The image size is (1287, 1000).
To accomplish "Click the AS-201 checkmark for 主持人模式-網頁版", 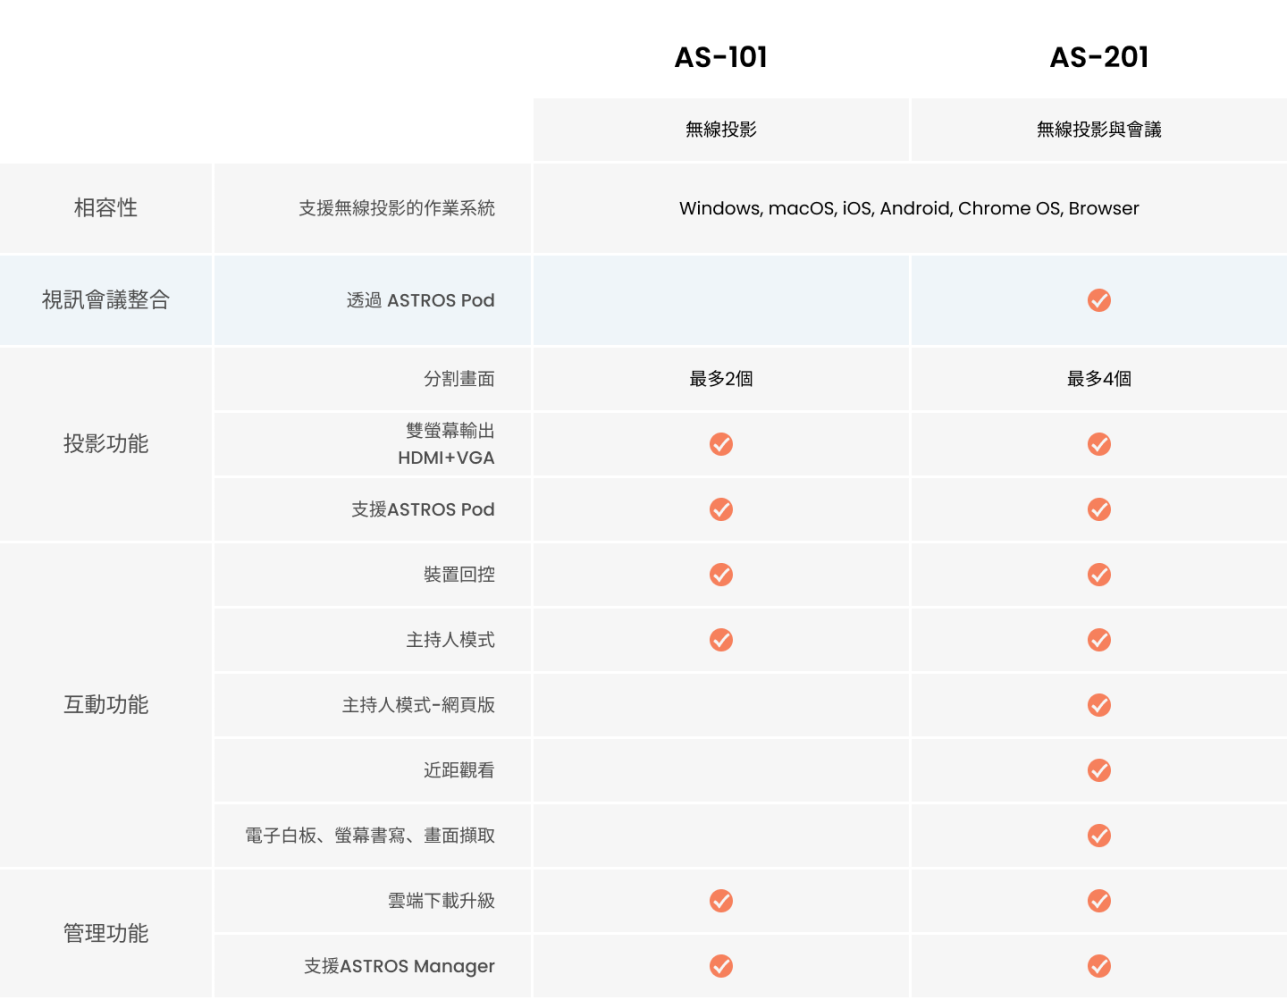I will pos(1099,705).
